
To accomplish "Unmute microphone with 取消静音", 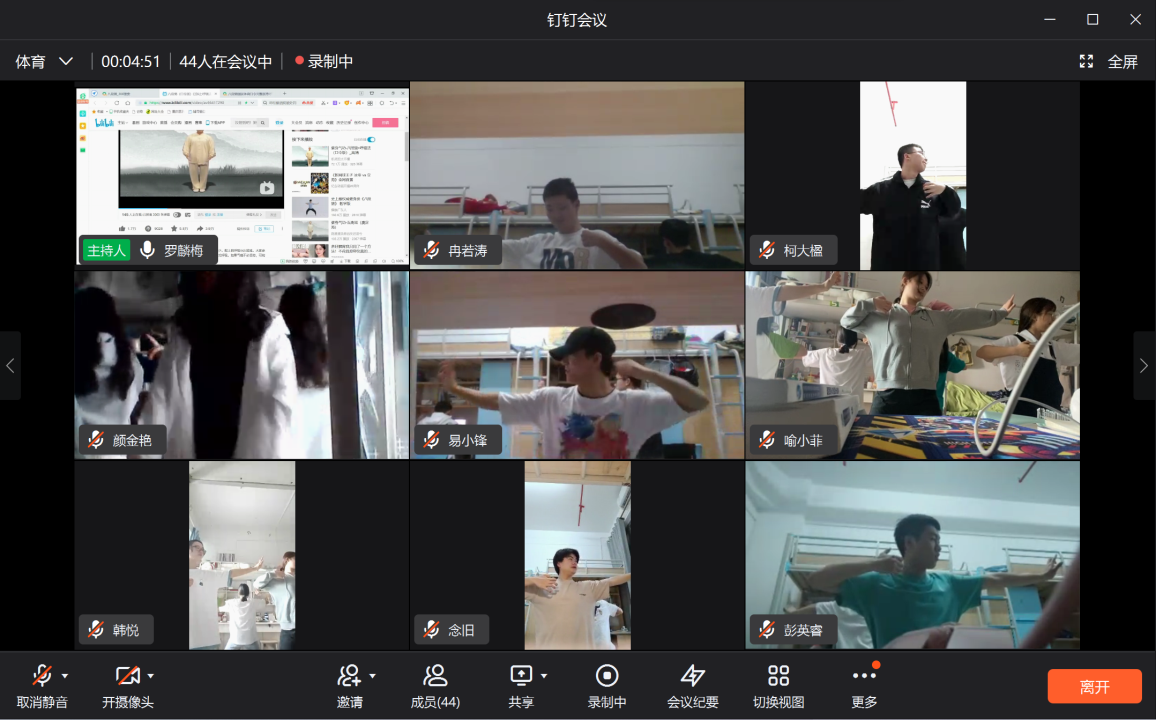I will click(x=42, y=676).
